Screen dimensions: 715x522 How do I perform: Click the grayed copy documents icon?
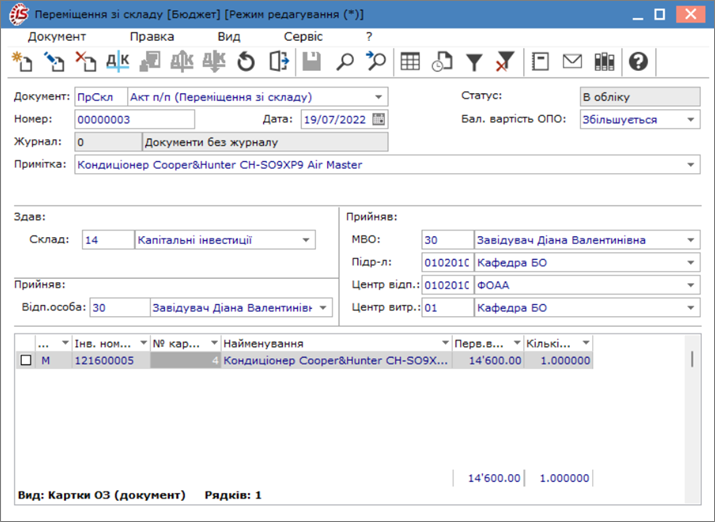pyautogui.click(x=150, y=62)
